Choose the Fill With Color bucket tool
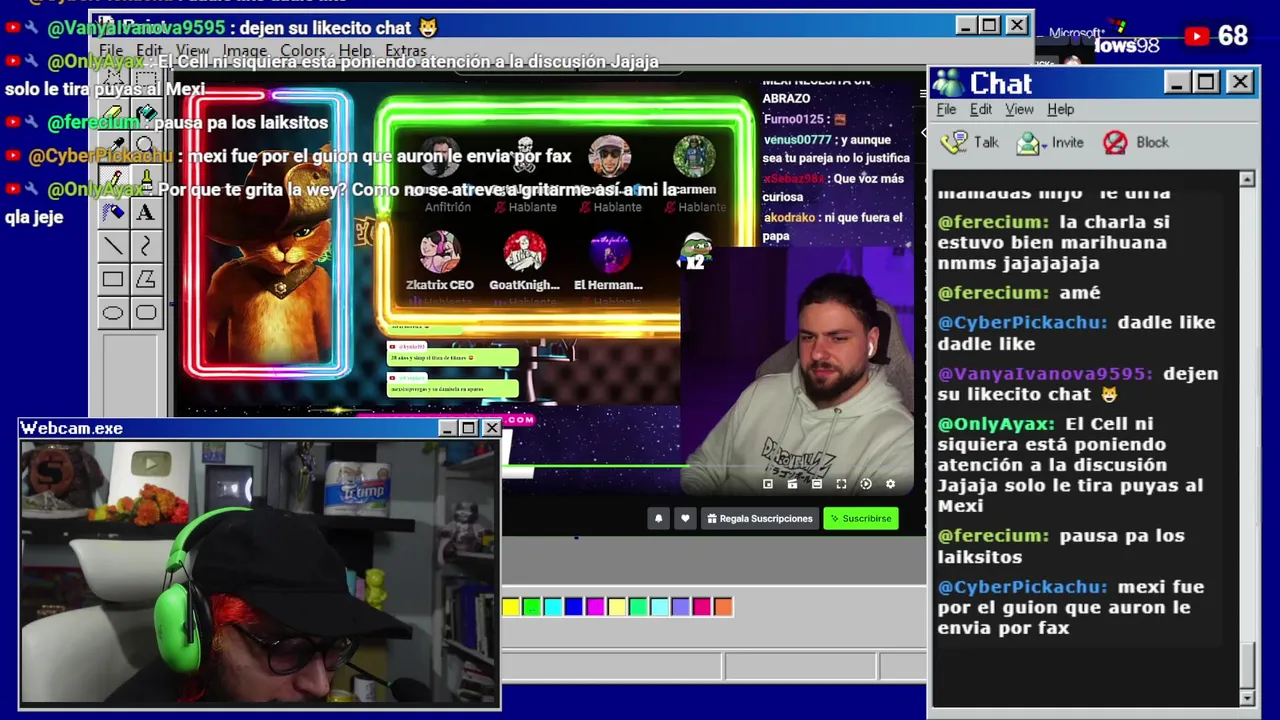Viewport: 1280px width, 720px height. [x=146, y=112]
